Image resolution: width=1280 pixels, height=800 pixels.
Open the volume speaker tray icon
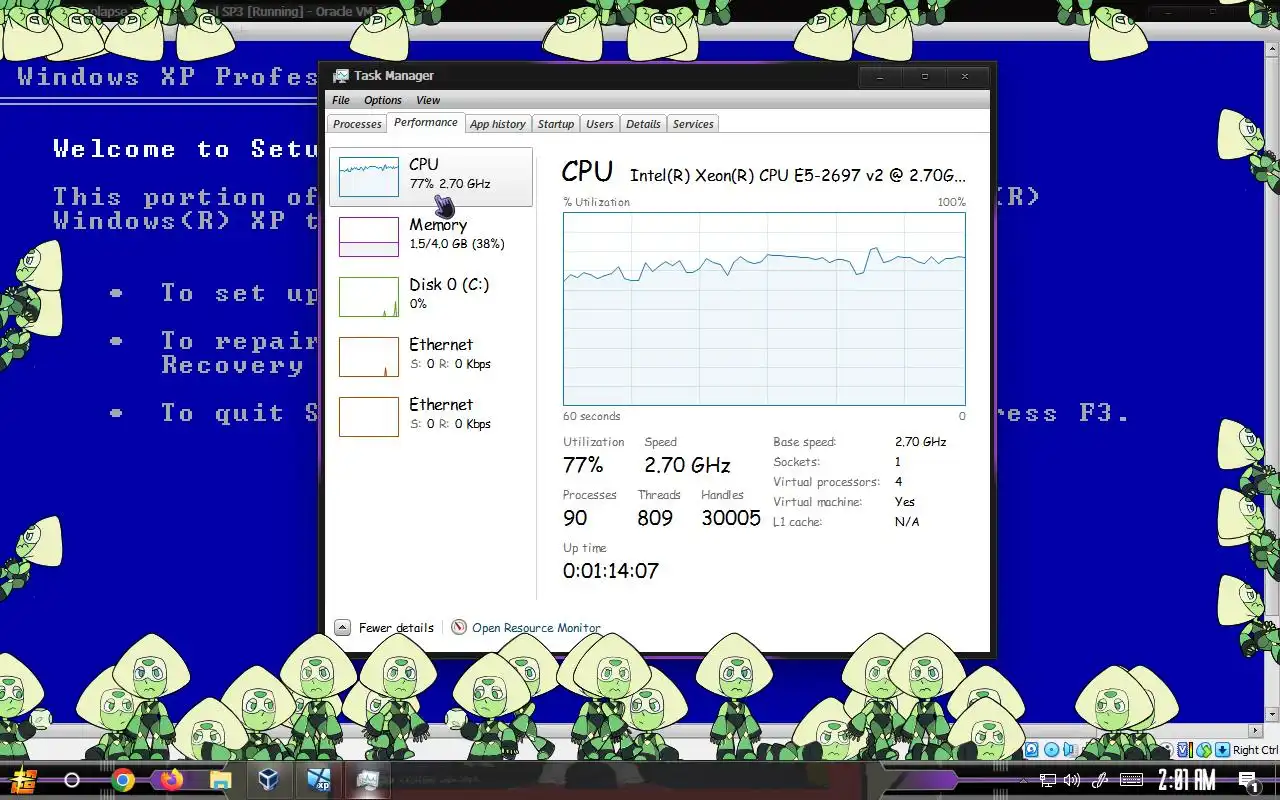point(1072,780)
